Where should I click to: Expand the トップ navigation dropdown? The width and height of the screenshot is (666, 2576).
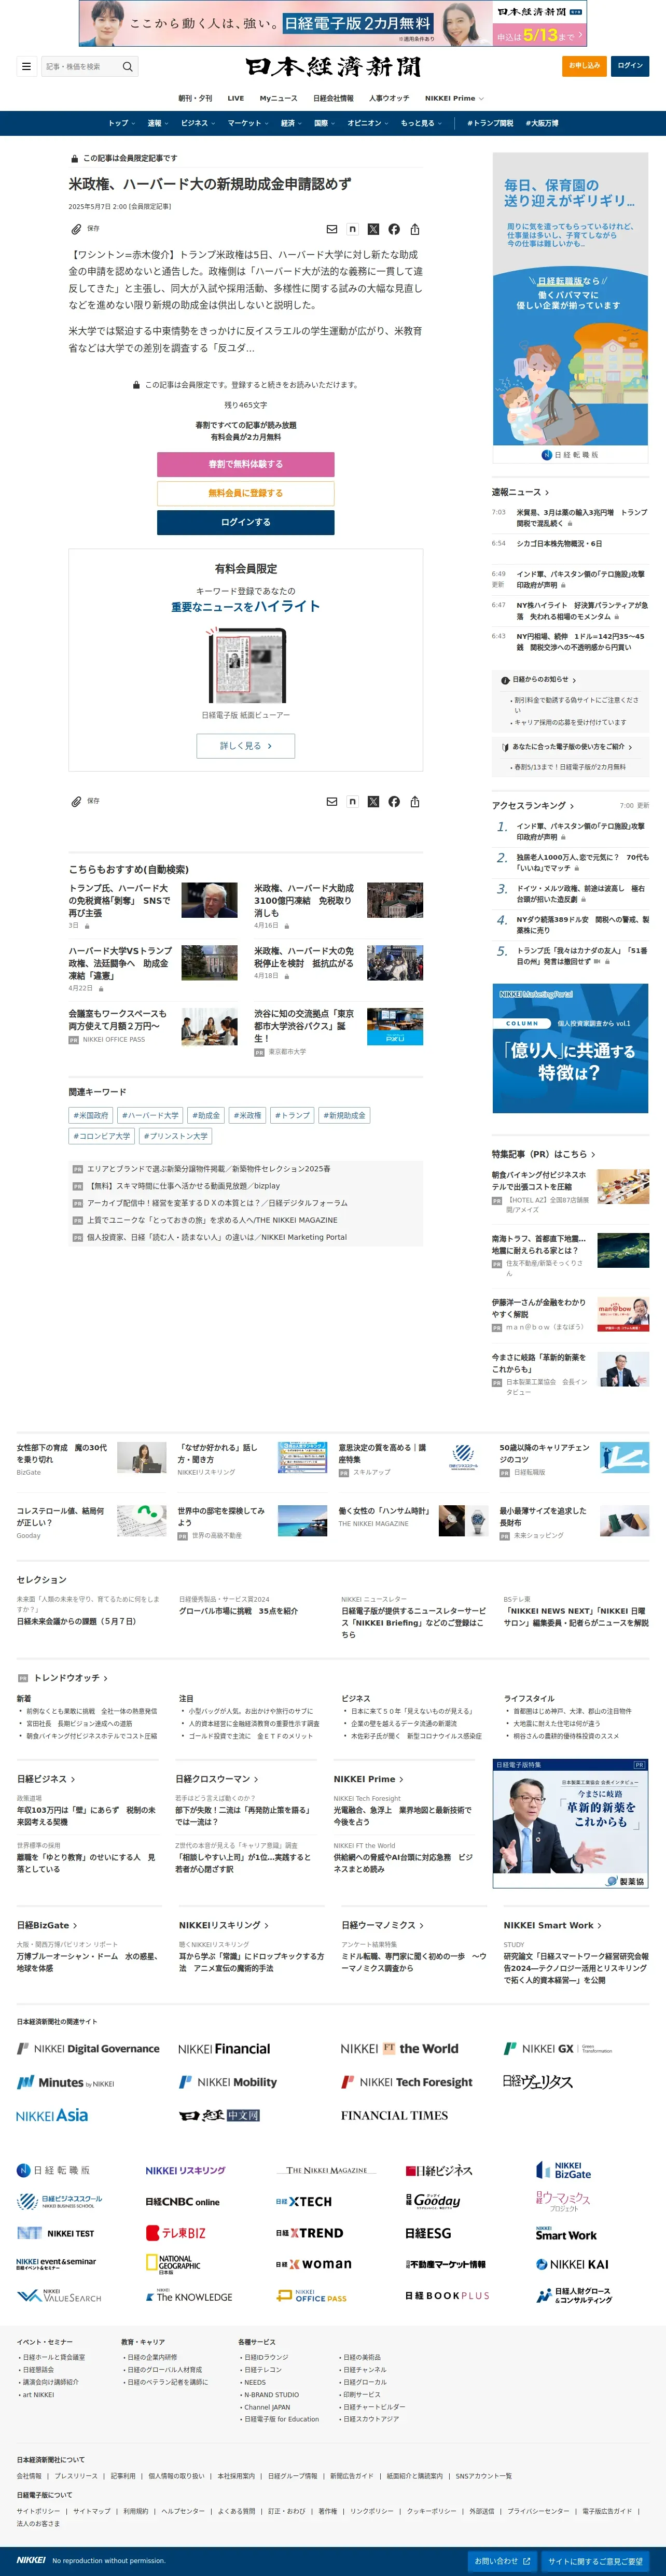(x=121, y=123)
